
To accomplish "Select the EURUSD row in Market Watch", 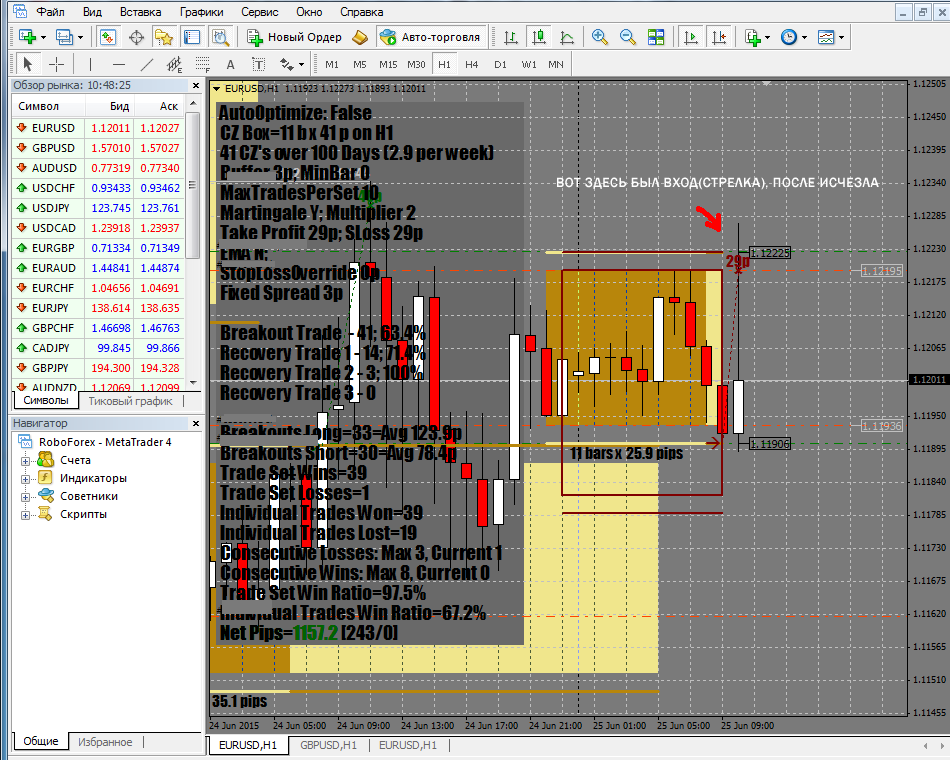I will [x=98, y=128].
